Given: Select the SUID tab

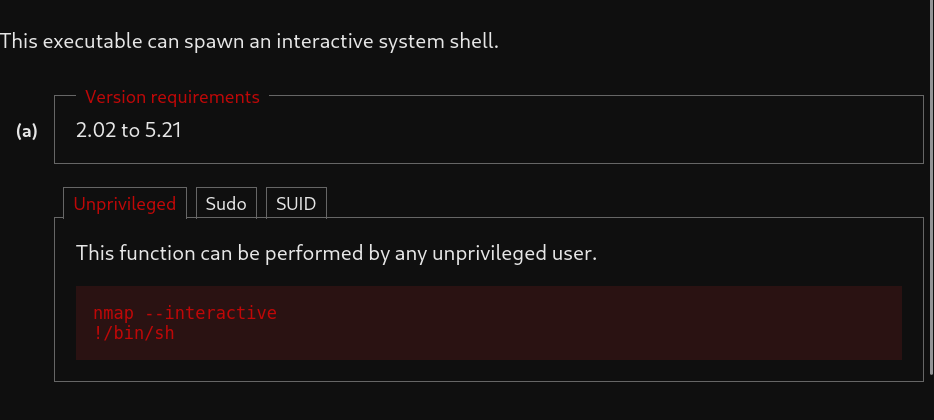Looking at the screenshot, I should [296, 203].
